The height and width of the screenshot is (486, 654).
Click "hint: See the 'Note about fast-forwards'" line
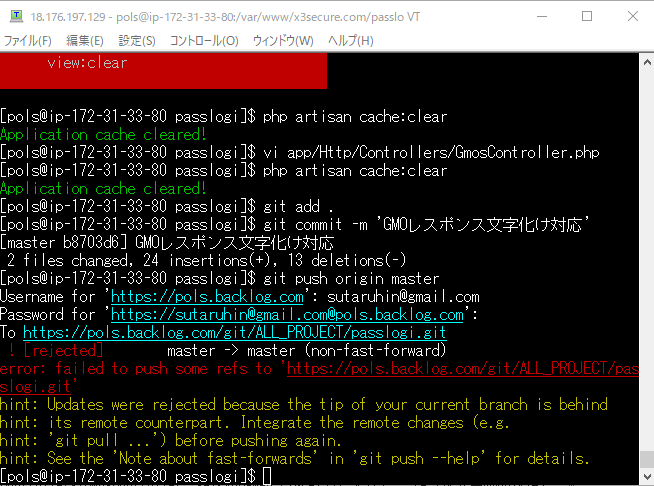point(295,458)
